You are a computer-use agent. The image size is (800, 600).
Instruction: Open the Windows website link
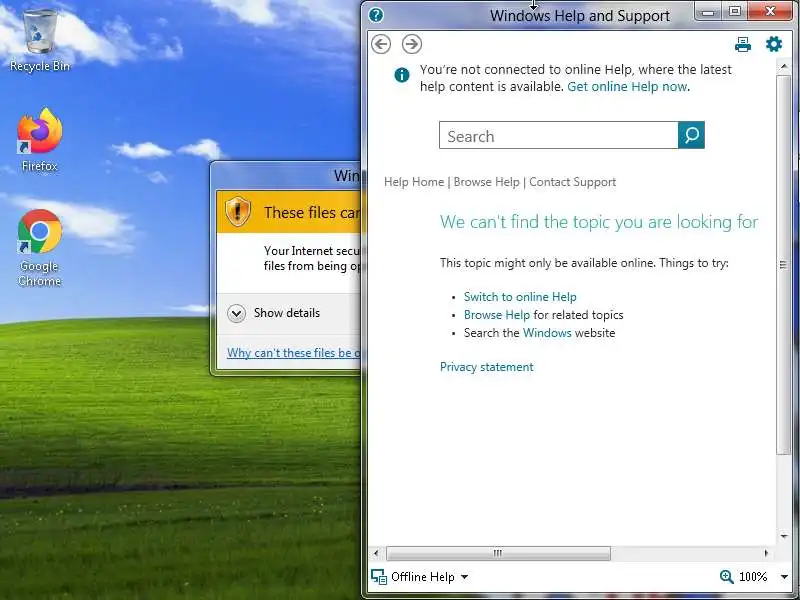(547, 333)
